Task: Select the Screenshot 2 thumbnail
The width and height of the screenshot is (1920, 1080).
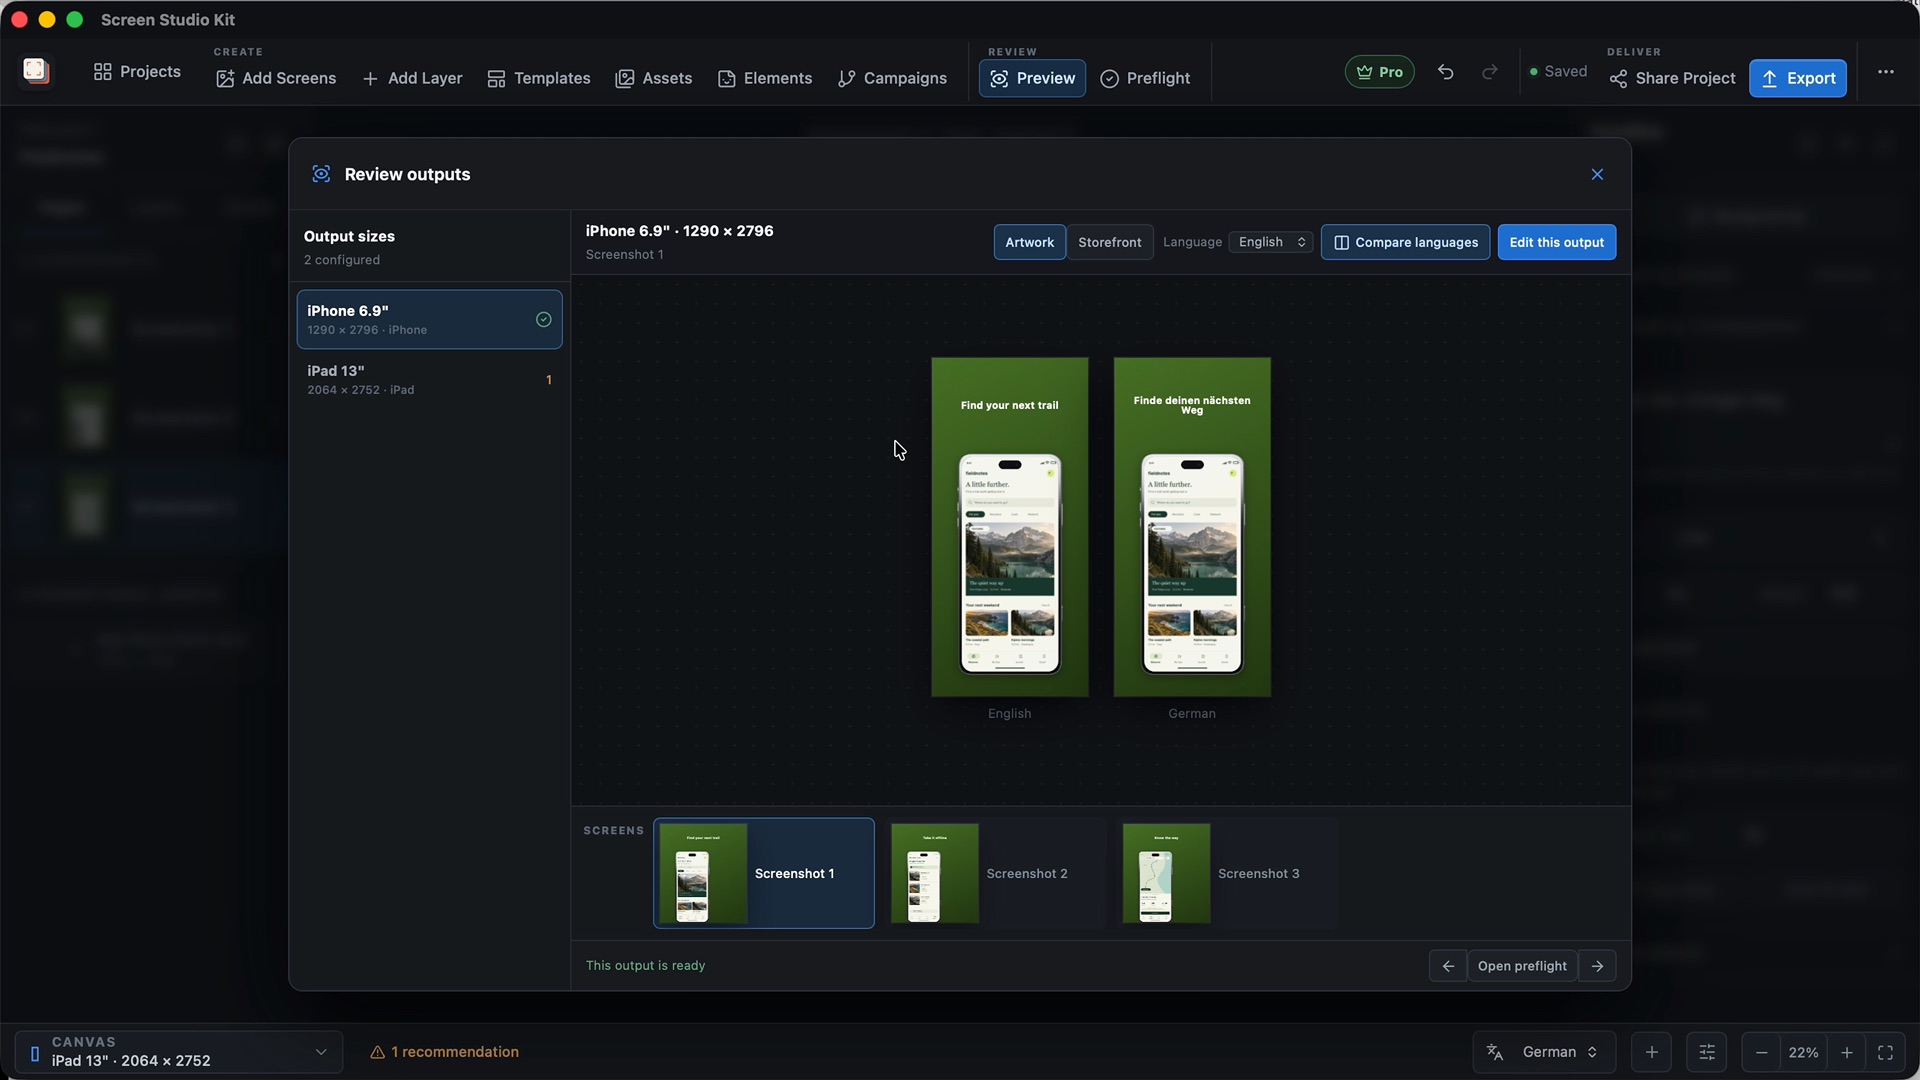Action: tap(996, 873)
